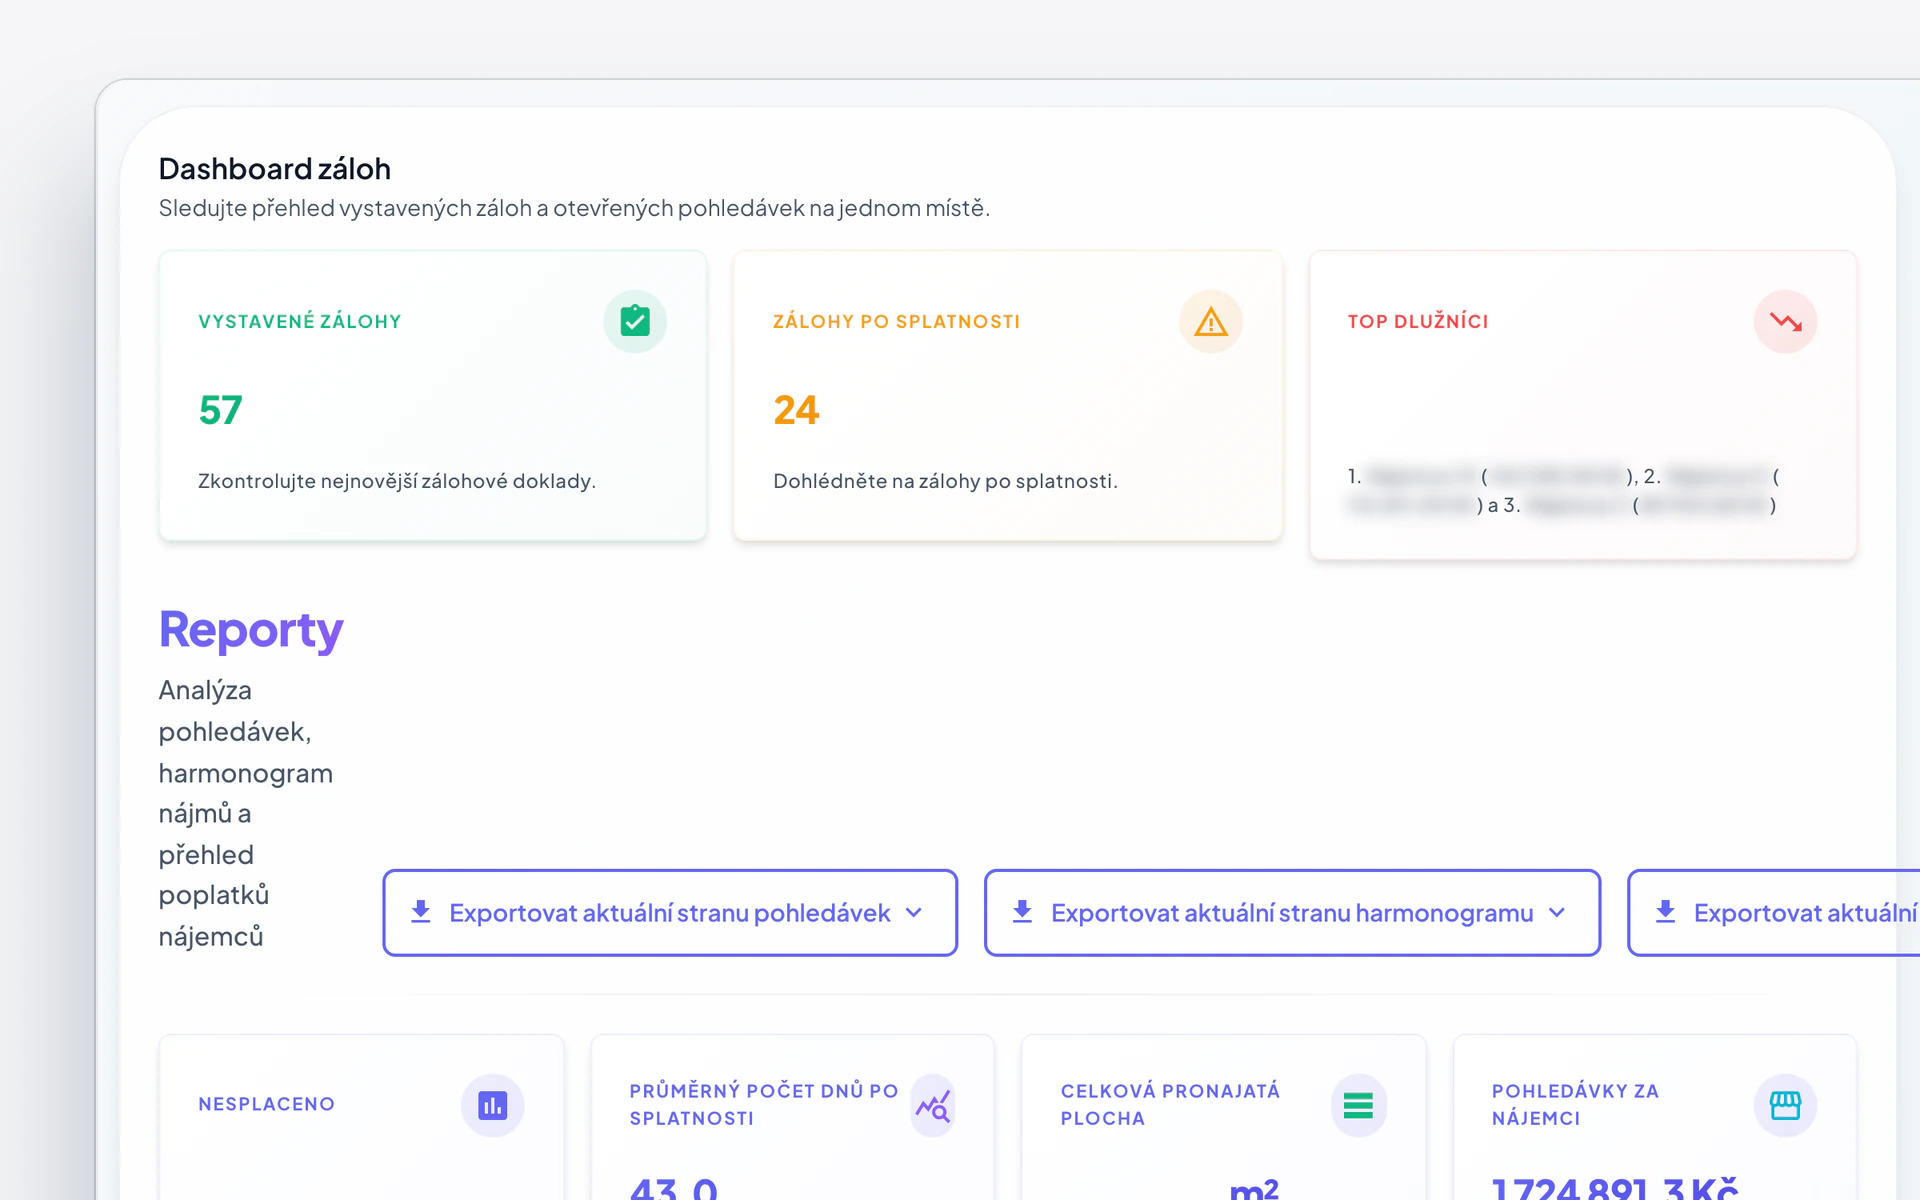Click the value 57 in Vystavené zálohy
This screenshot has width=1920, height=1200.
click(220, 410)
